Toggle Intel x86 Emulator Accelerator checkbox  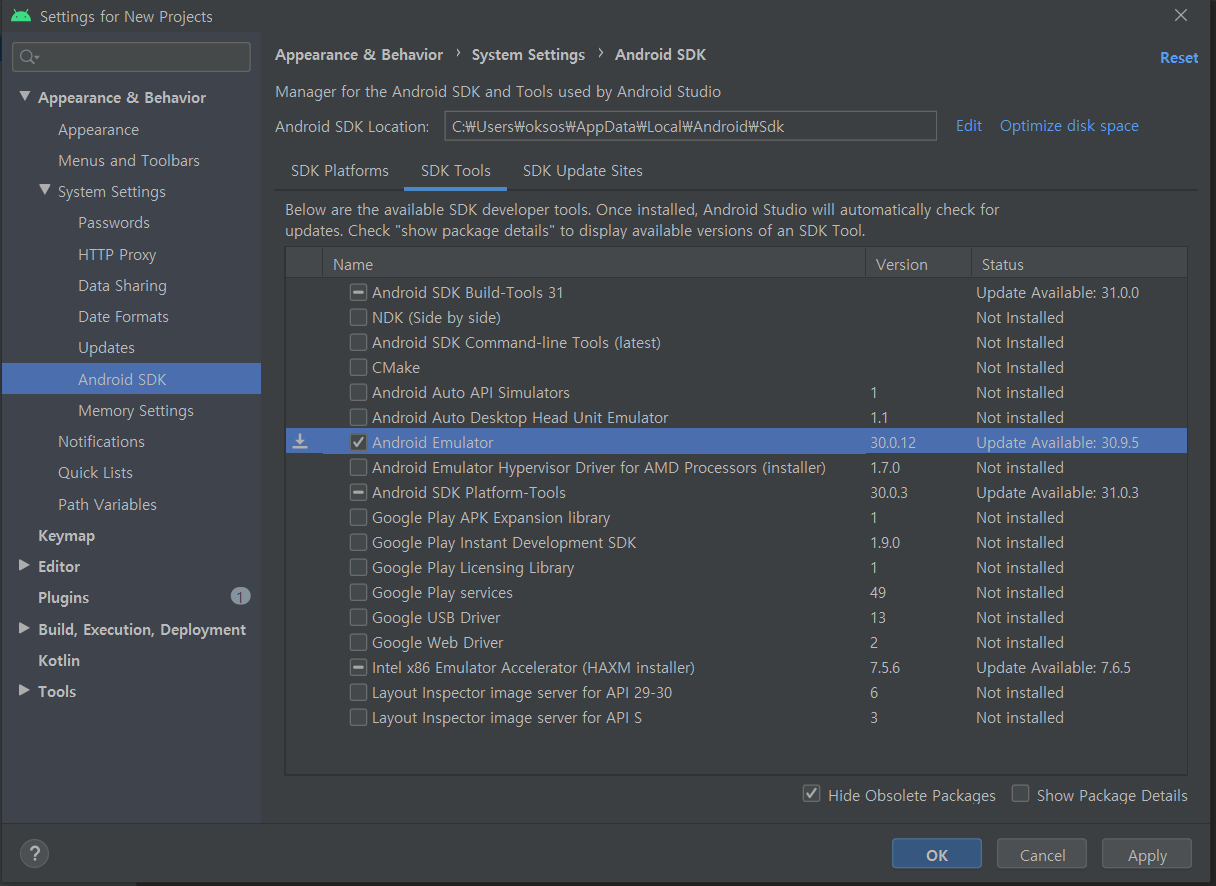click(x=358, y=668)
